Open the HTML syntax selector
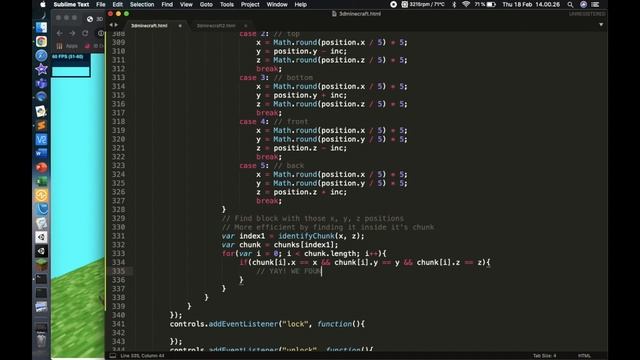Viewport: 640px width, 360px height. pyautogui.click(x=584, y=356)
